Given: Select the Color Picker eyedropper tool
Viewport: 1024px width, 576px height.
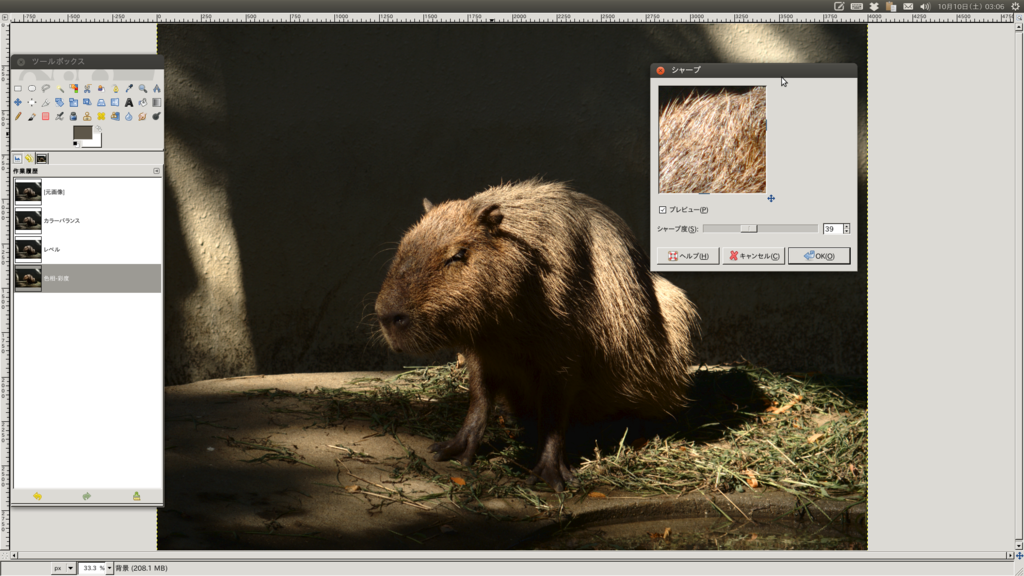Looking at the screenshot, I should point(129,88).
